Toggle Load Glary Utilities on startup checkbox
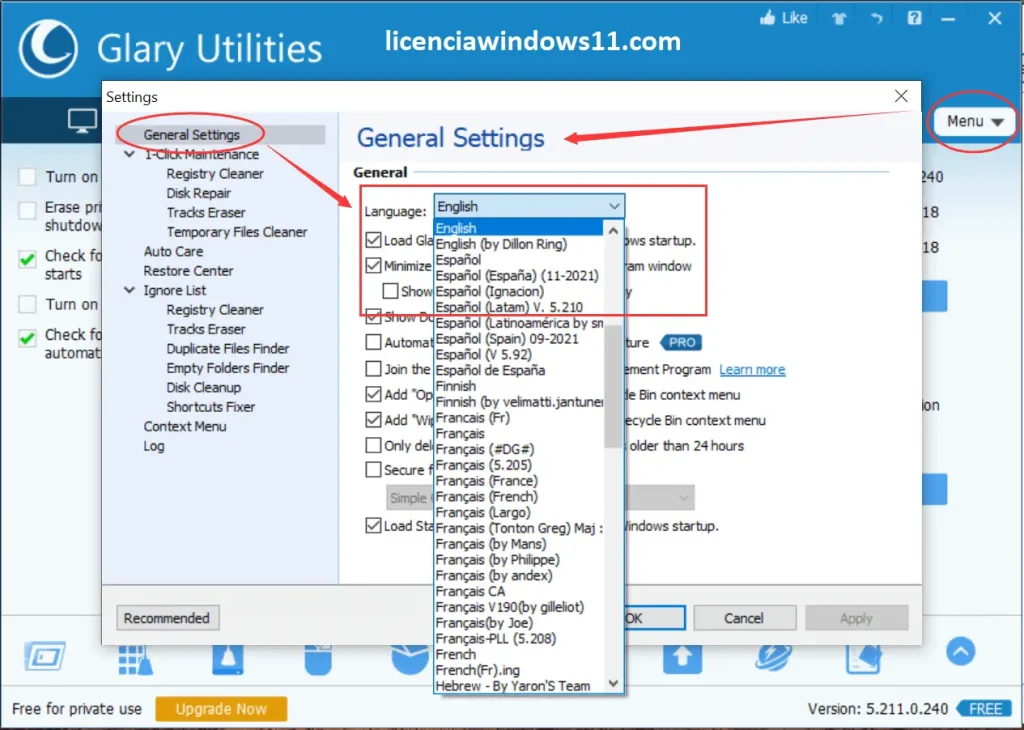This screenshot has width=1024, height=730. [x=374, y=240]
